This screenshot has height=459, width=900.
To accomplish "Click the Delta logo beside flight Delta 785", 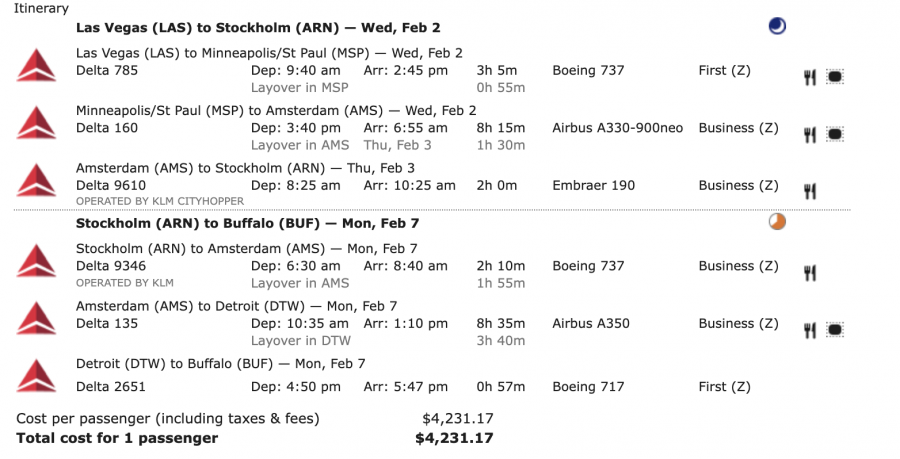I will [36, 67].
